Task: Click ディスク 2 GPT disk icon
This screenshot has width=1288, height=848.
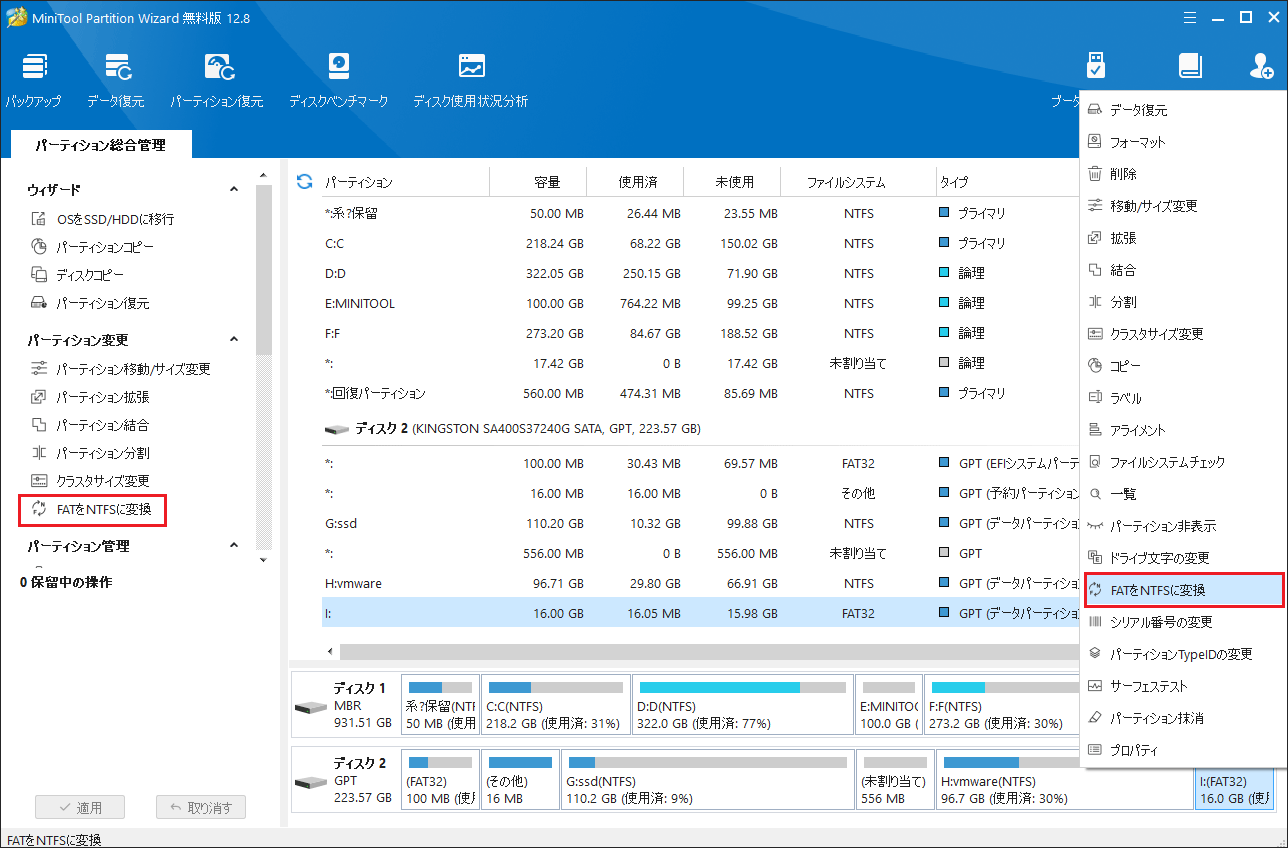Action: pyautogui.click(x=310, y=782)
